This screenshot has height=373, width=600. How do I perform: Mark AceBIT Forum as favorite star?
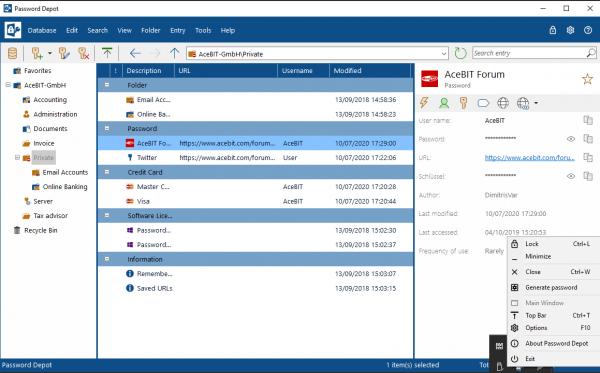click(x=587, y=79)
